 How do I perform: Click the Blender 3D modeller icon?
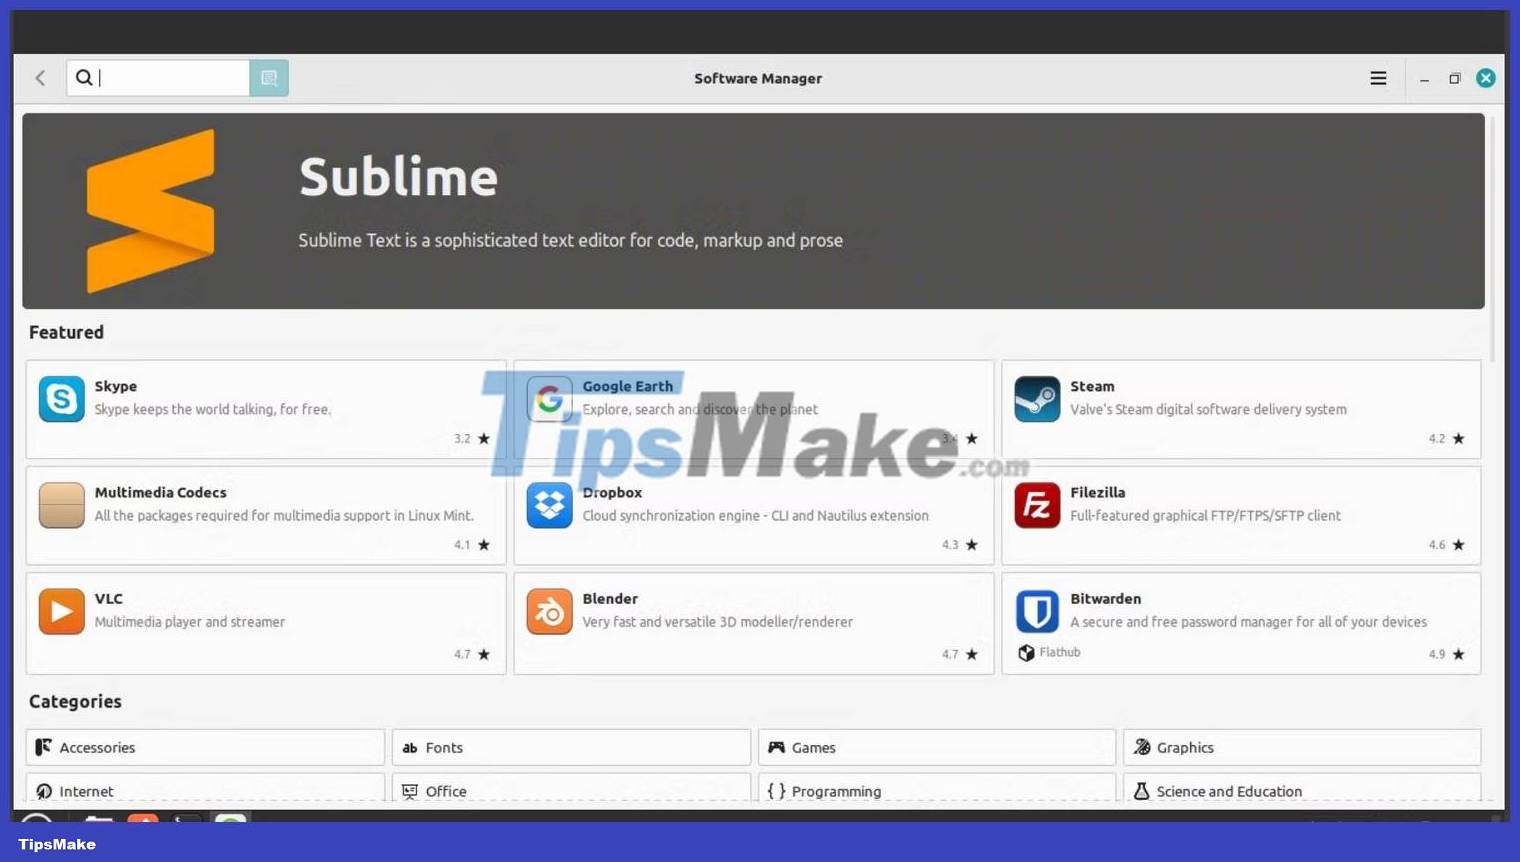549,611
